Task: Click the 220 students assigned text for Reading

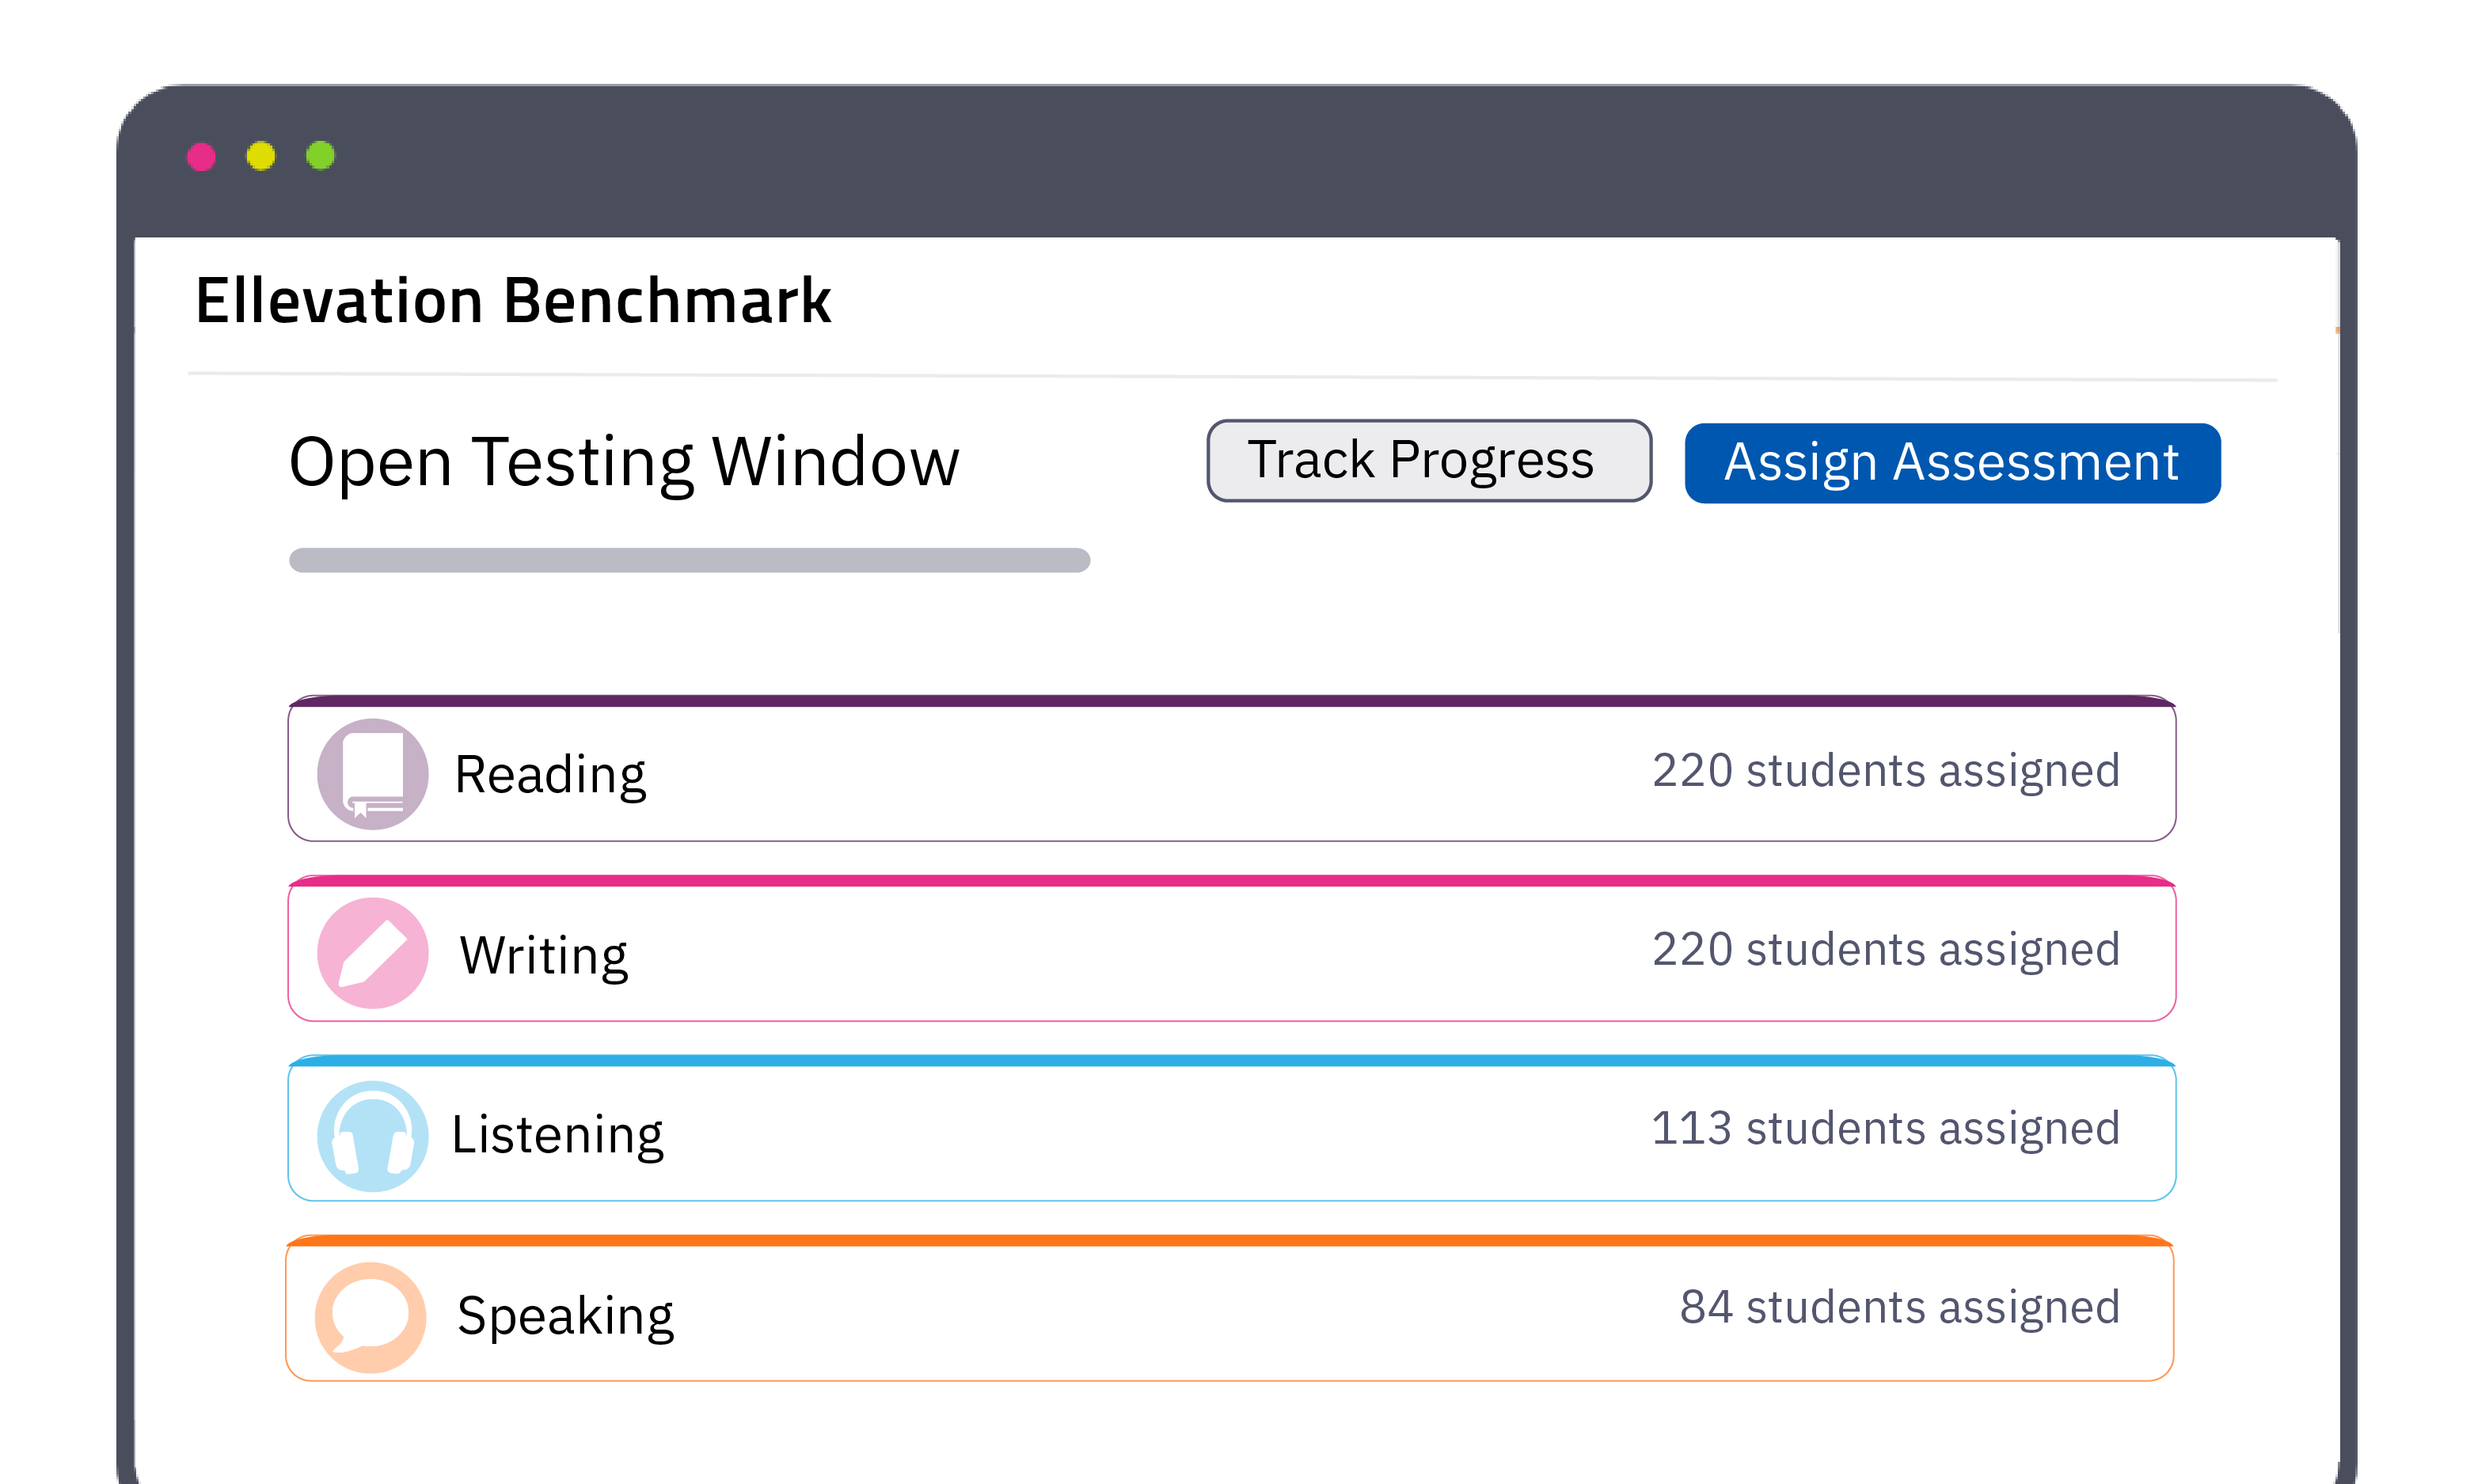Action: (x=1885, y=770)
